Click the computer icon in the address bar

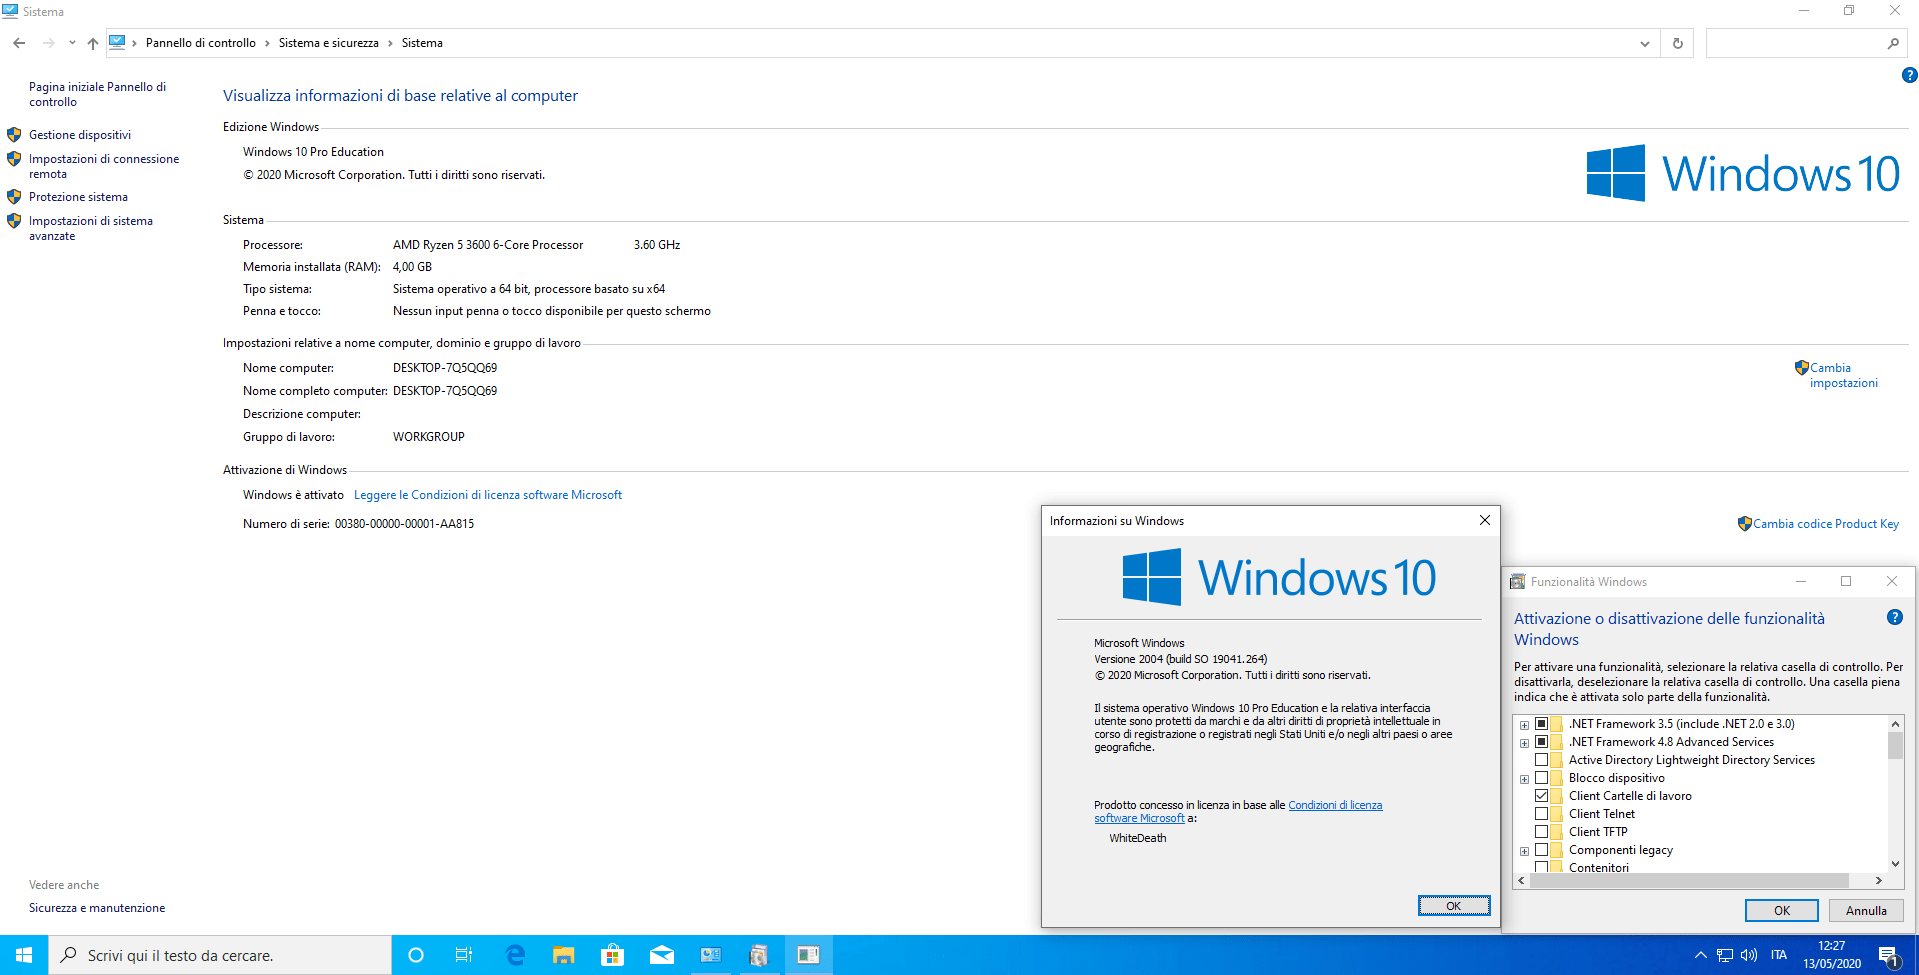tap(117, 42)
